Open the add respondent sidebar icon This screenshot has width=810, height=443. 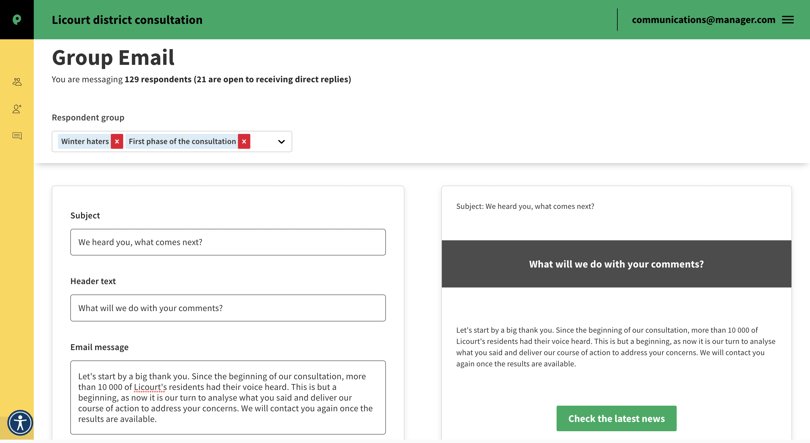coord(17,109)
